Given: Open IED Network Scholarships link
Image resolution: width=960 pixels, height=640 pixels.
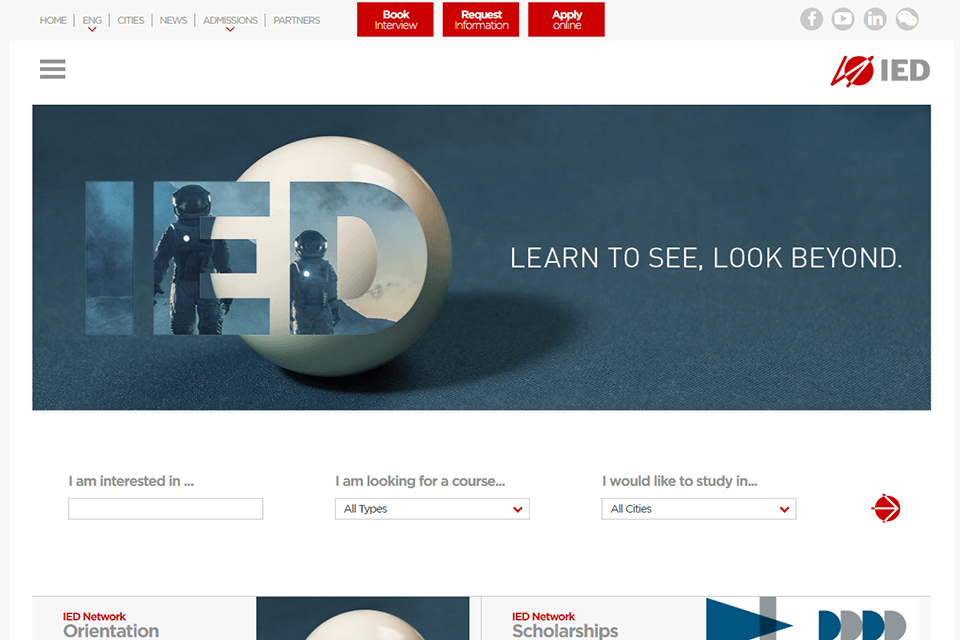Looking at the screenshot, I should point(564,624).
